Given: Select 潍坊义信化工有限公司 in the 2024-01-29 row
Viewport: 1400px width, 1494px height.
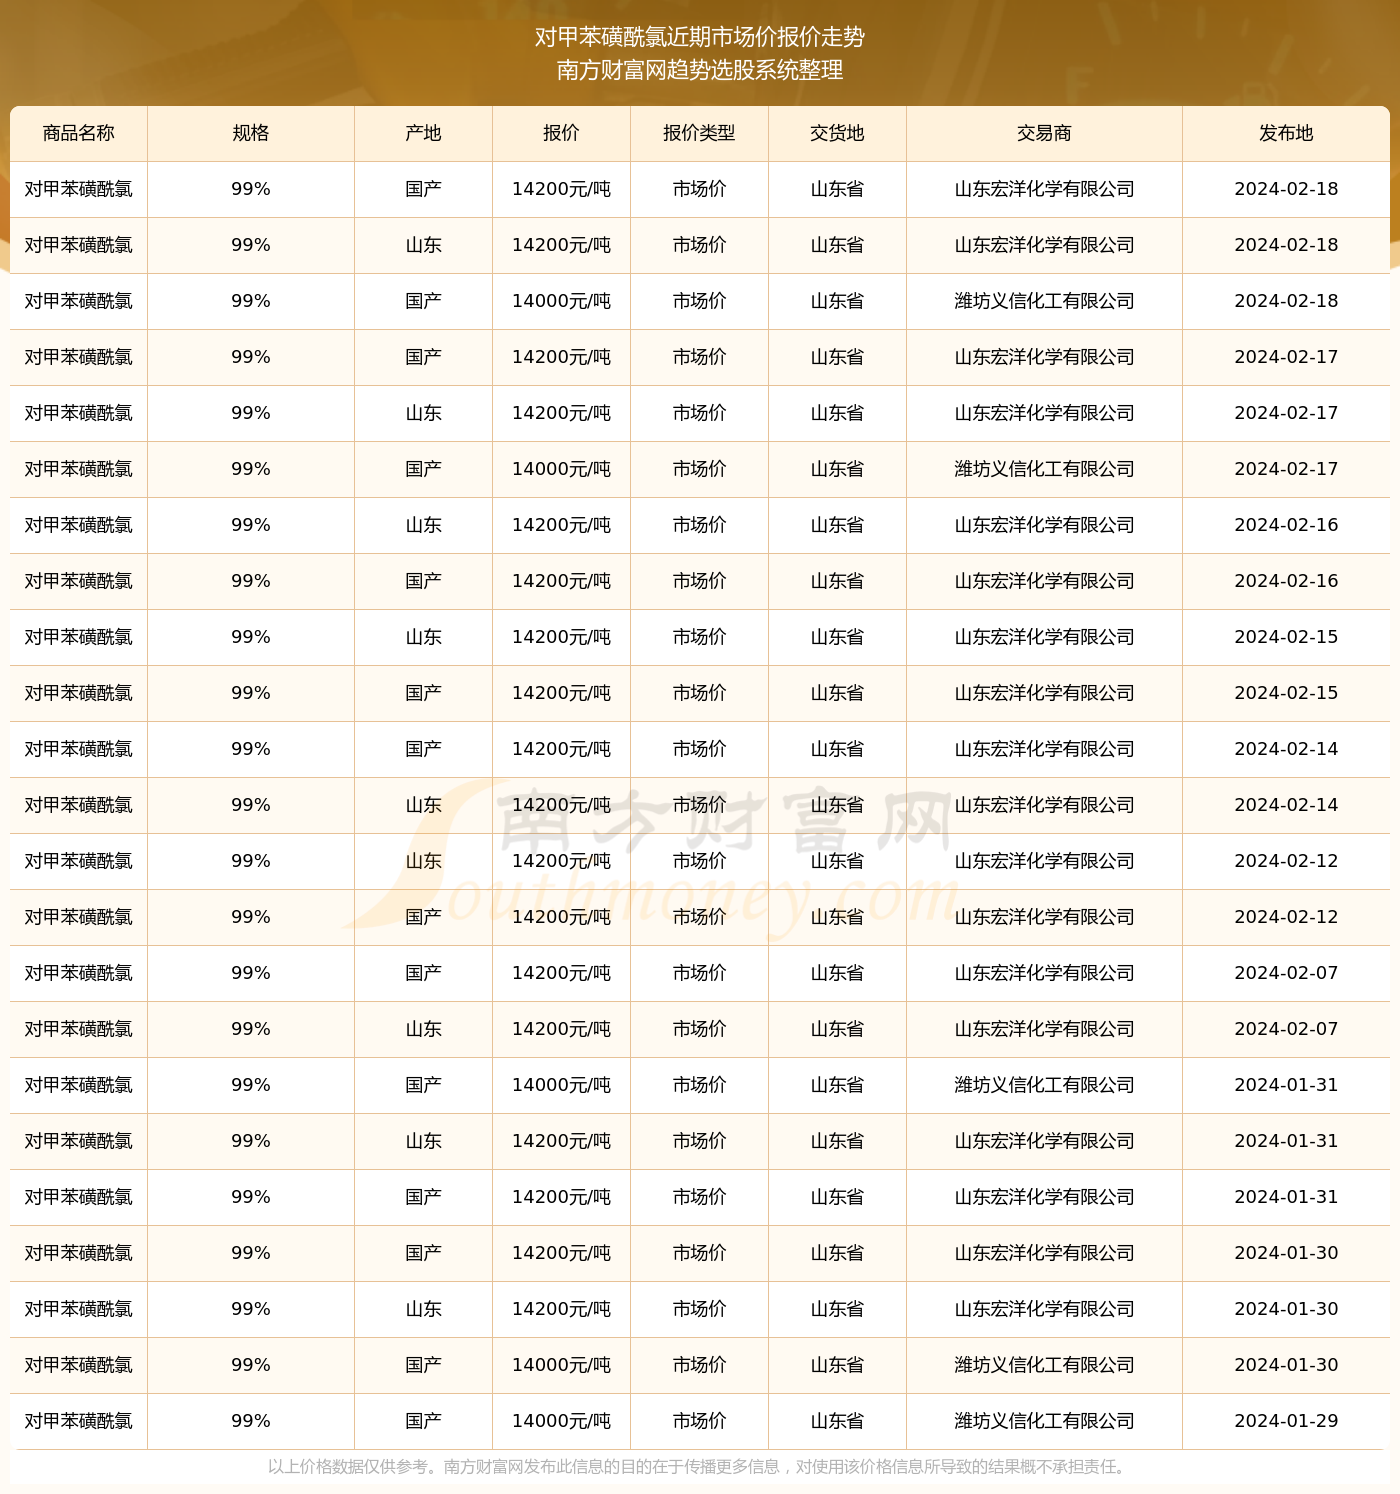Looking at the screenshot, I should (1044, 1421).
